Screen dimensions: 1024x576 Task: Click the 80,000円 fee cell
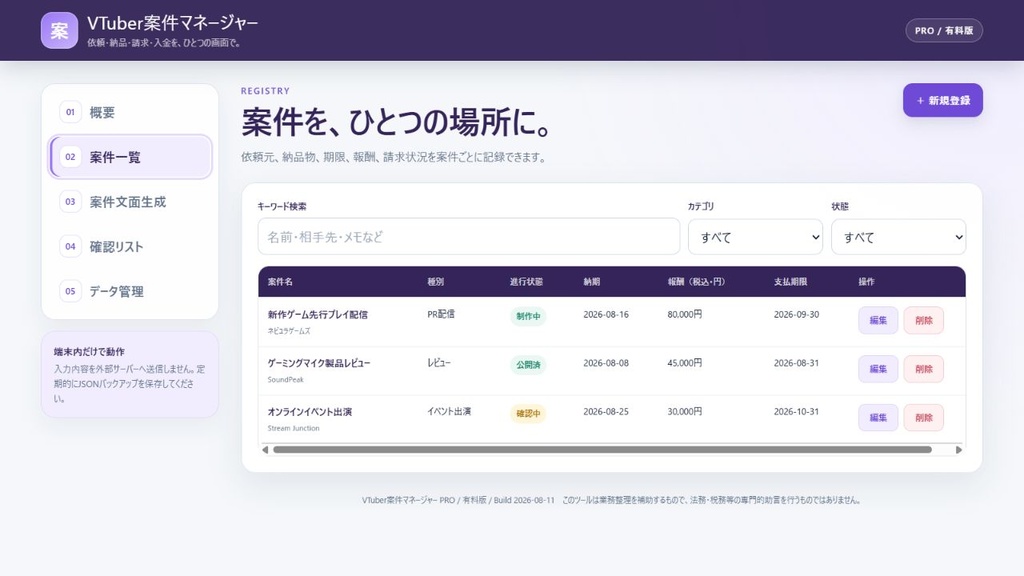pos(684,314)
